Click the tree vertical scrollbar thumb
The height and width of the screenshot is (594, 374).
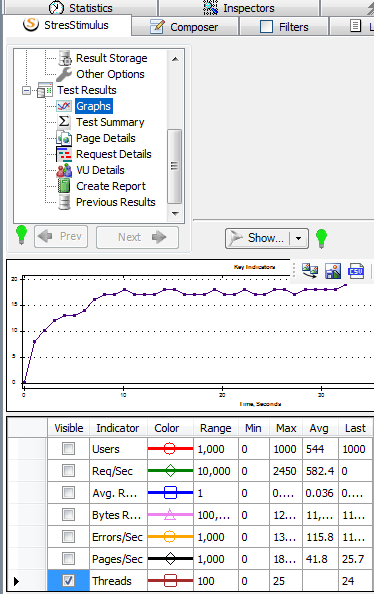(174, 166)
